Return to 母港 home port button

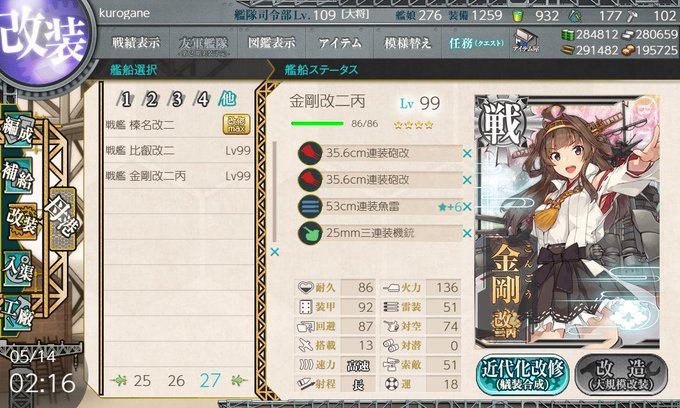[63, 218]
